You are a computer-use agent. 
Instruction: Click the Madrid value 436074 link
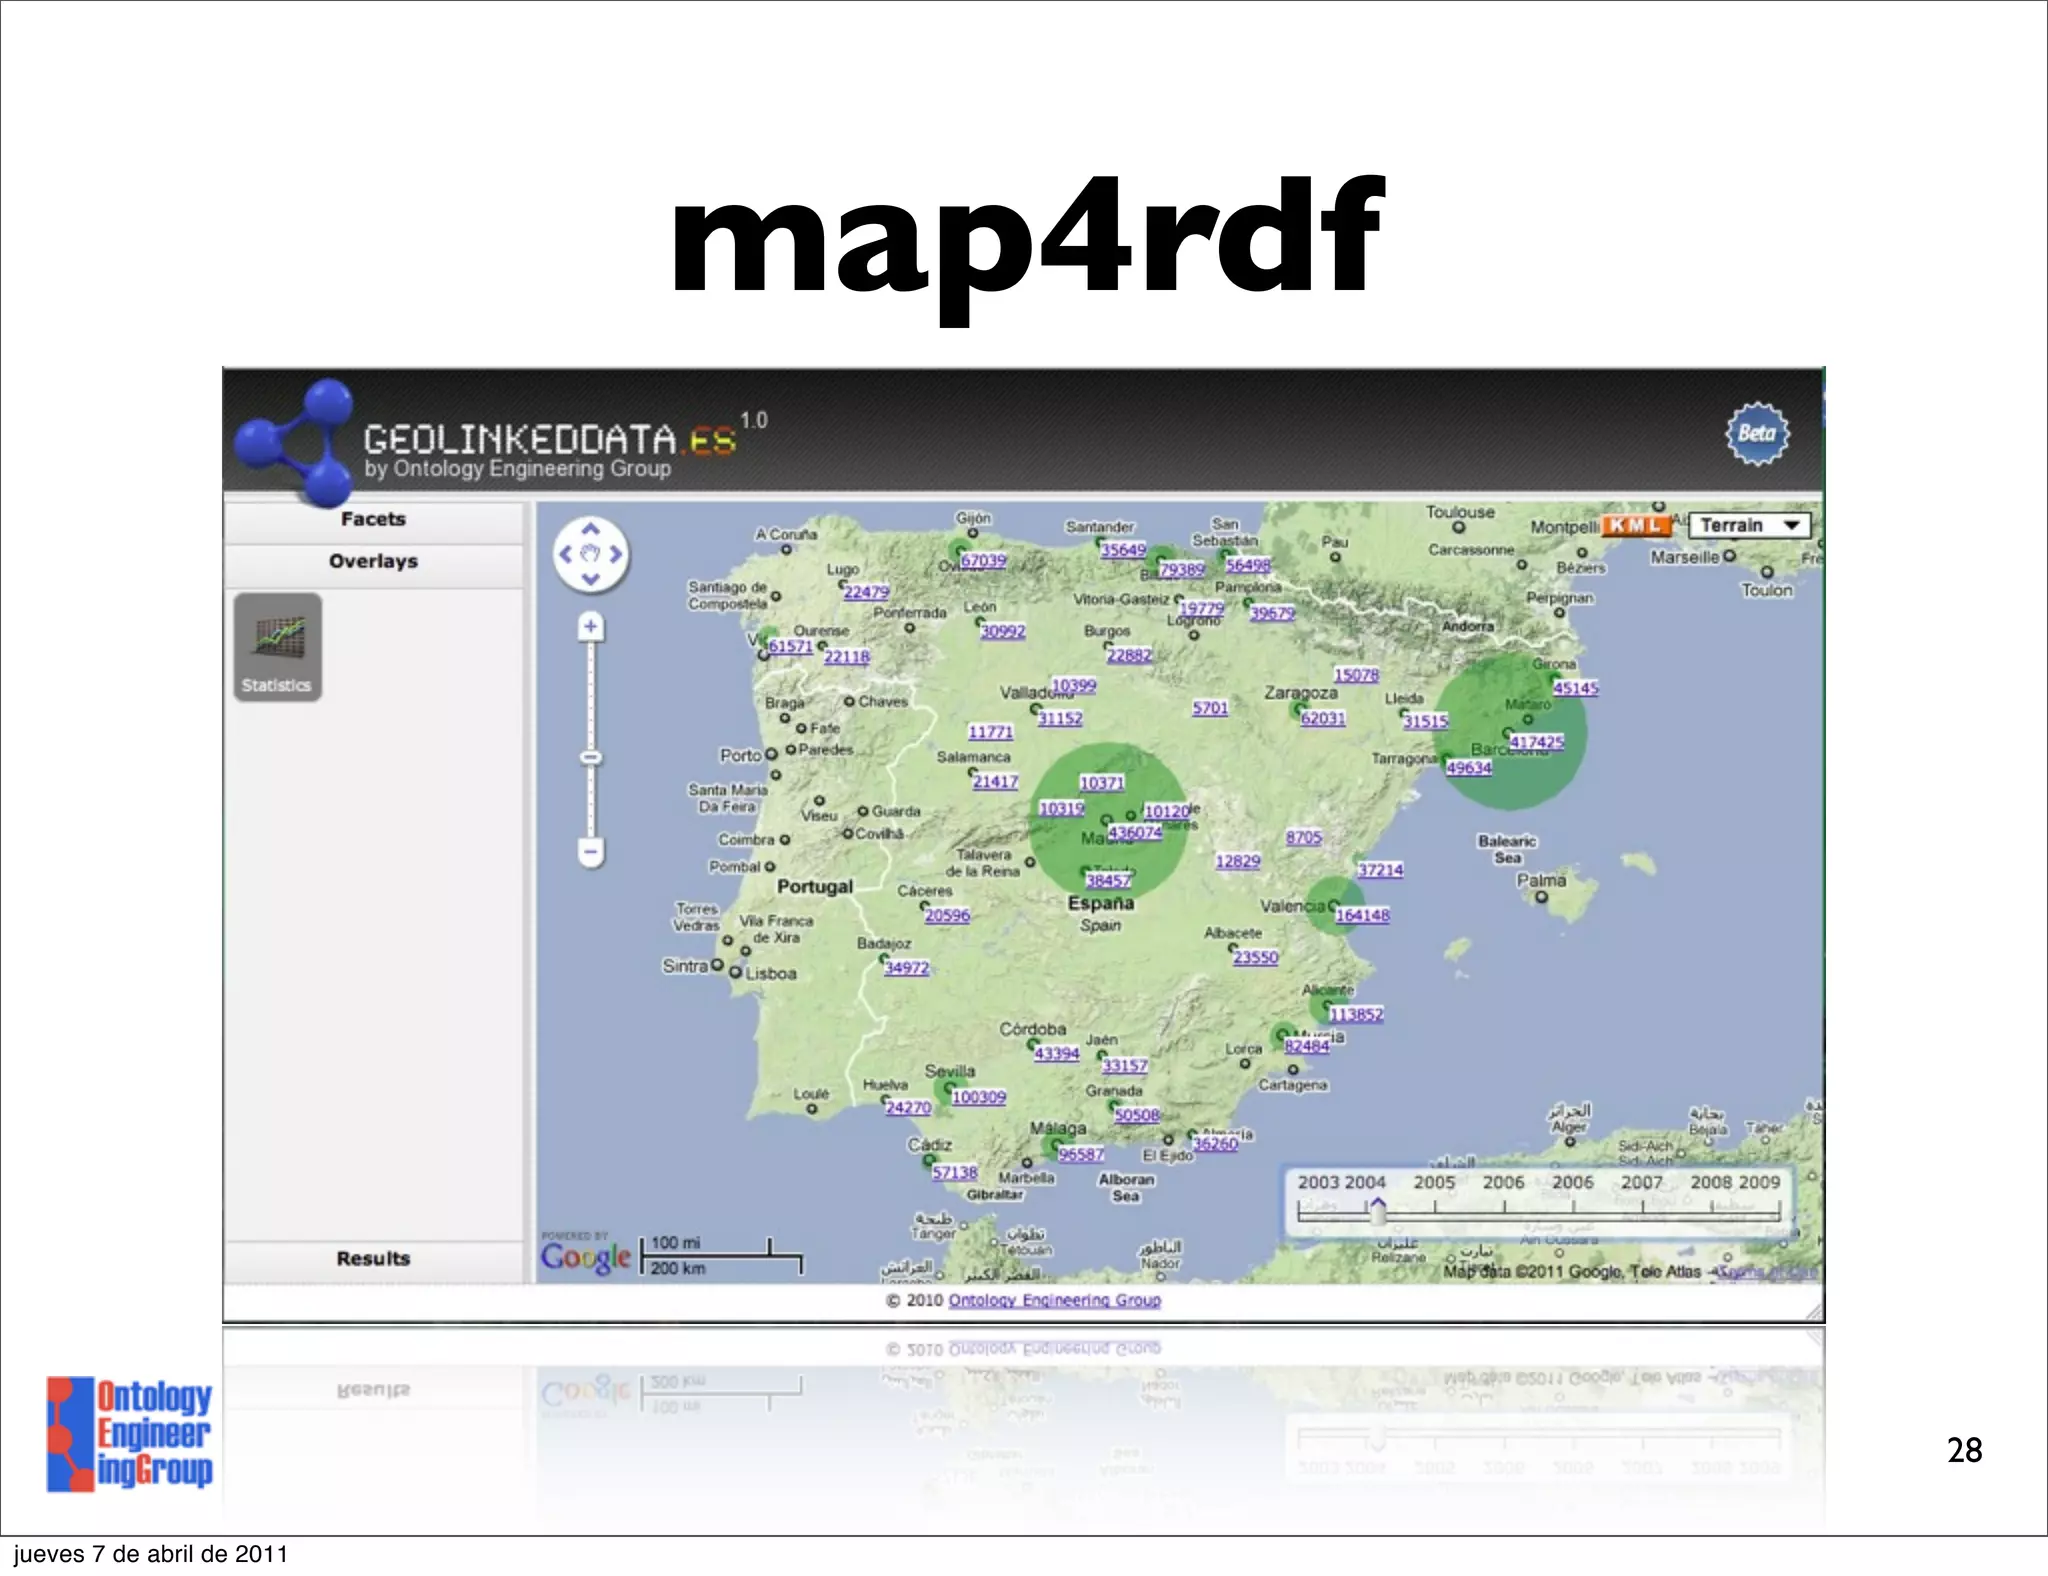point(1135,832)
